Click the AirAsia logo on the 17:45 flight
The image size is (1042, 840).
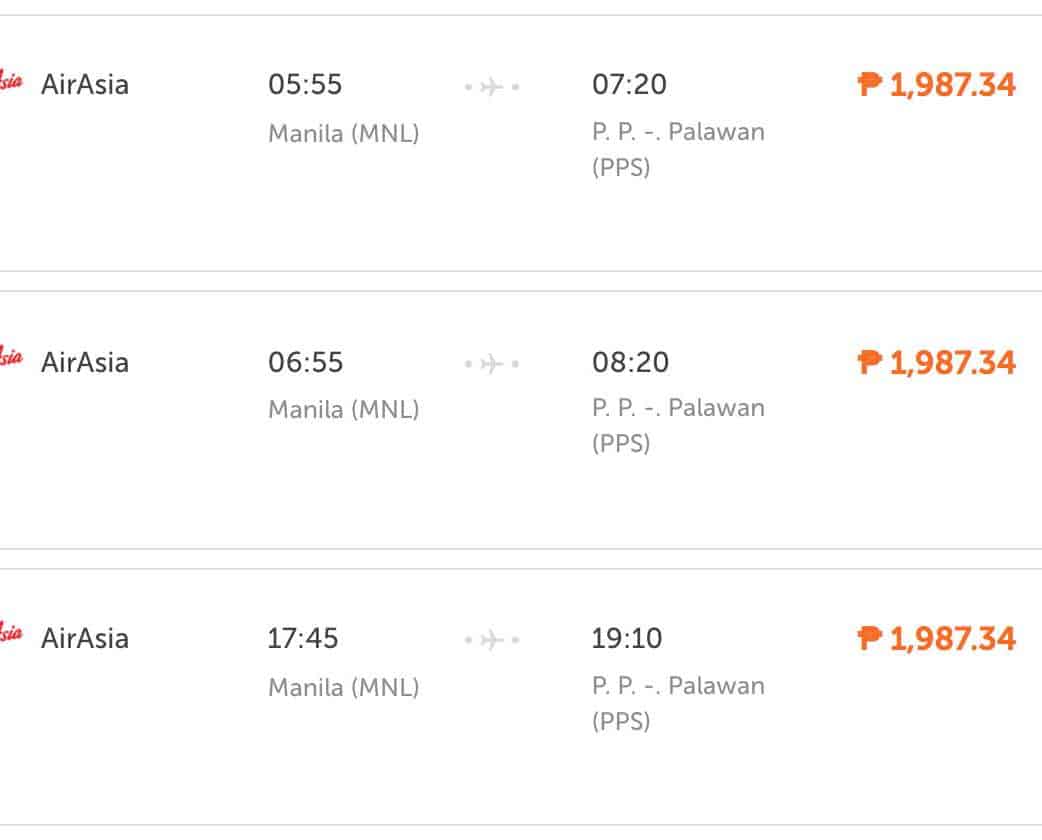(10, 635)
